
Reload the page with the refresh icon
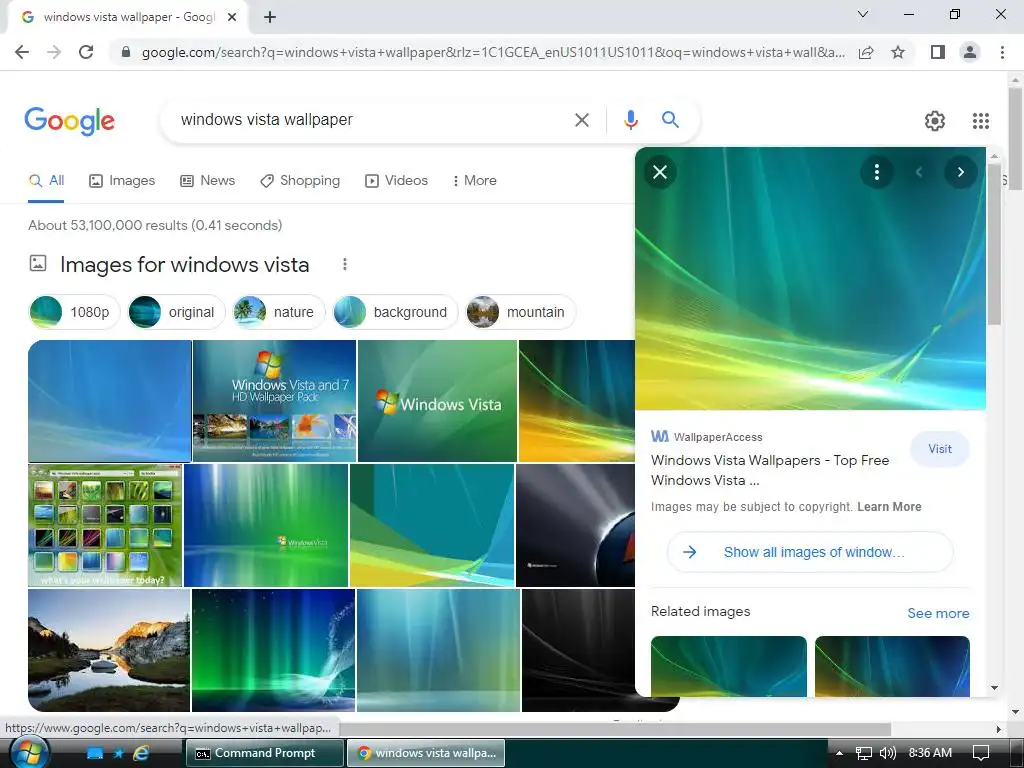coord(86,52)
